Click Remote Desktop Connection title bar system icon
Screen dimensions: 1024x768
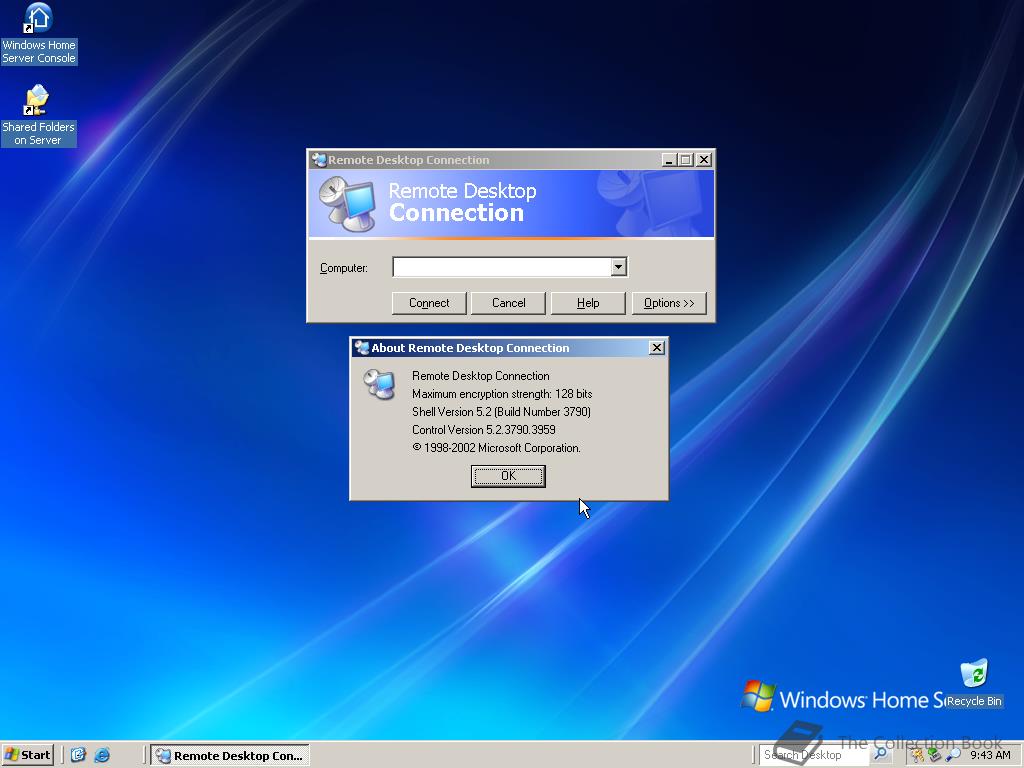pos(319,160)
